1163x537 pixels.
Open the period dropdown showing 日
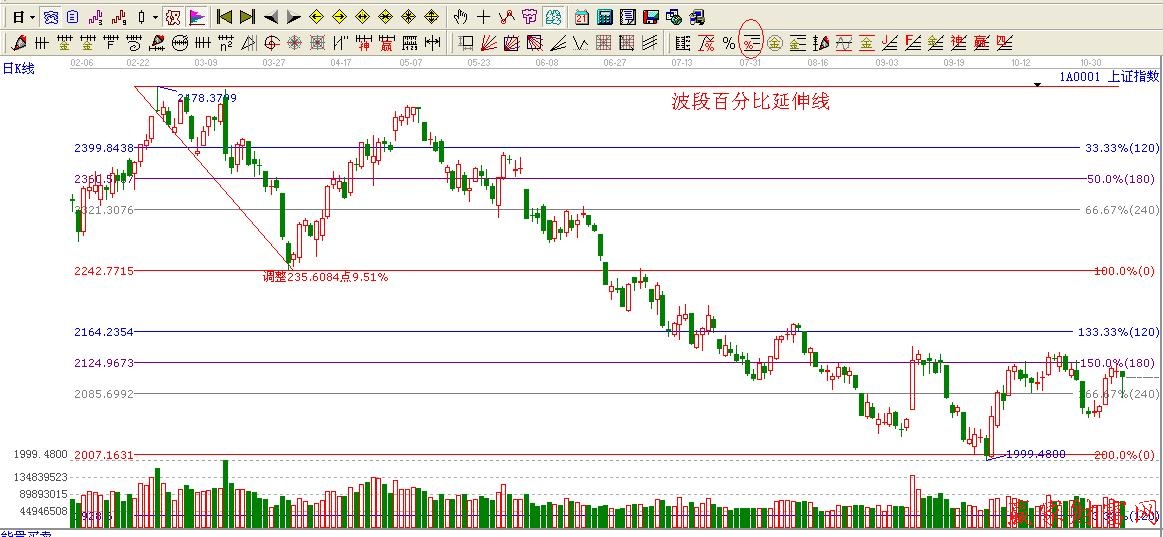tap(23, 17)
